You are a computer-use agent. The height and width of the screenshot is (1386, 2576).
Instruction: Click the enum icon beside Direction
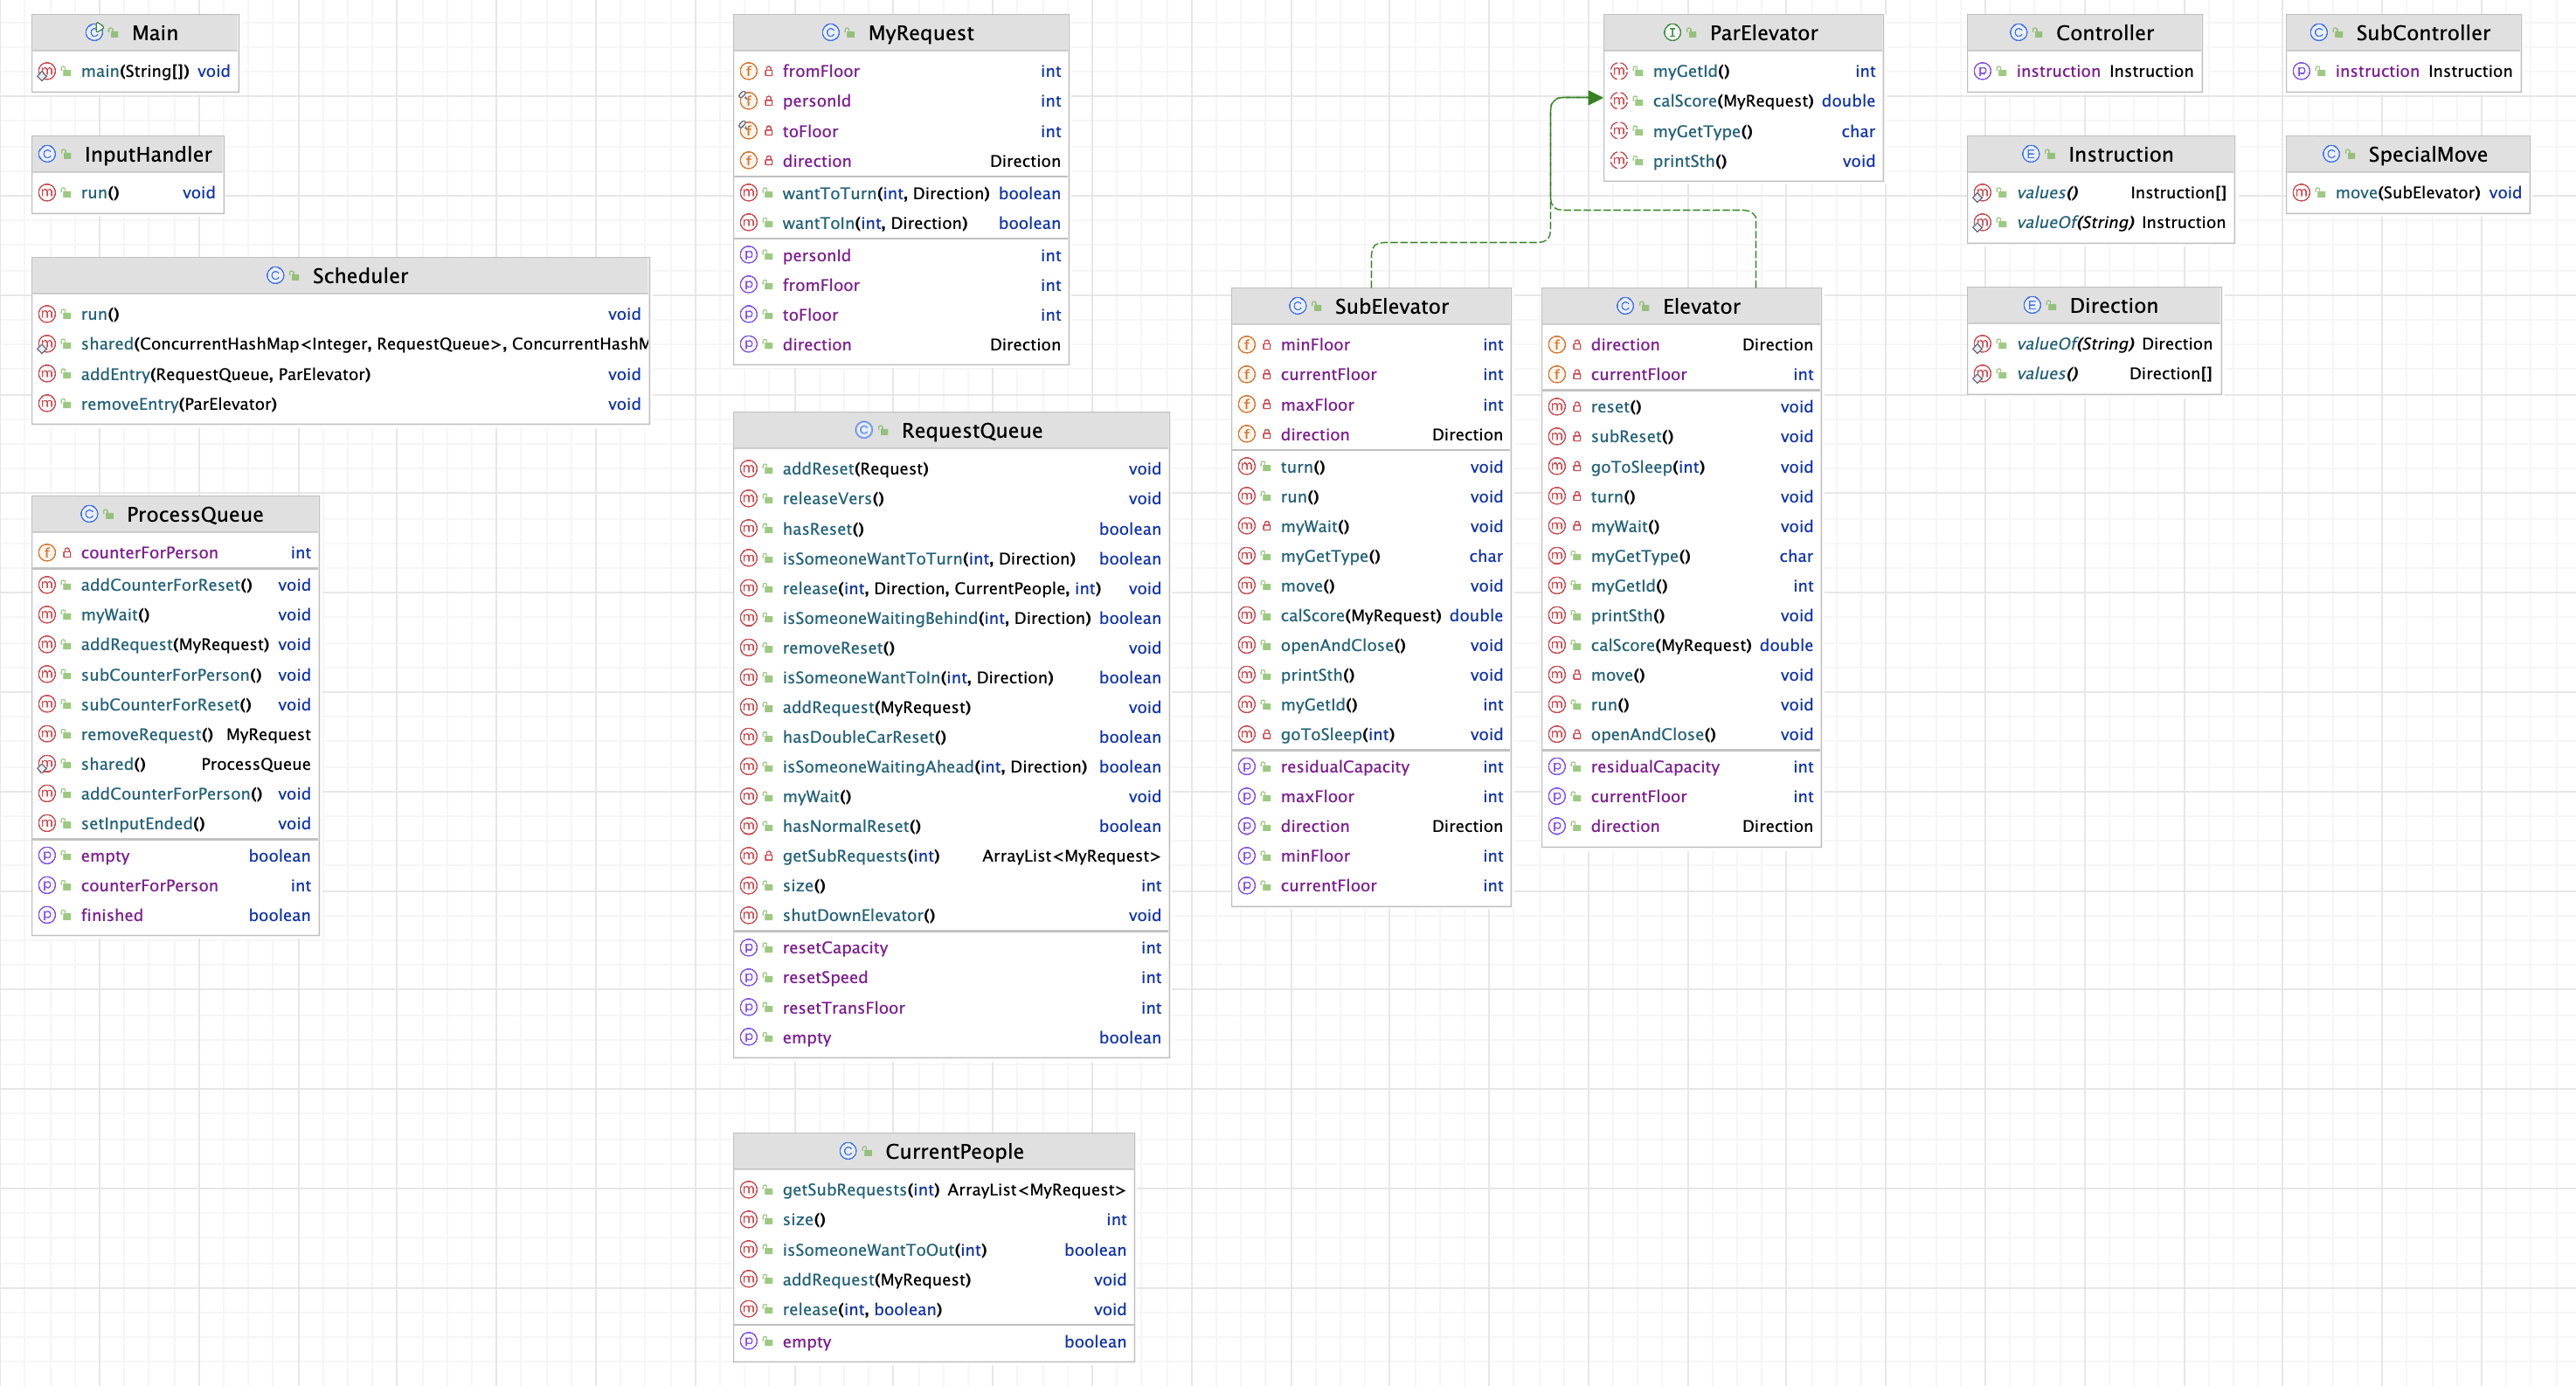(x=2032, y=305)
